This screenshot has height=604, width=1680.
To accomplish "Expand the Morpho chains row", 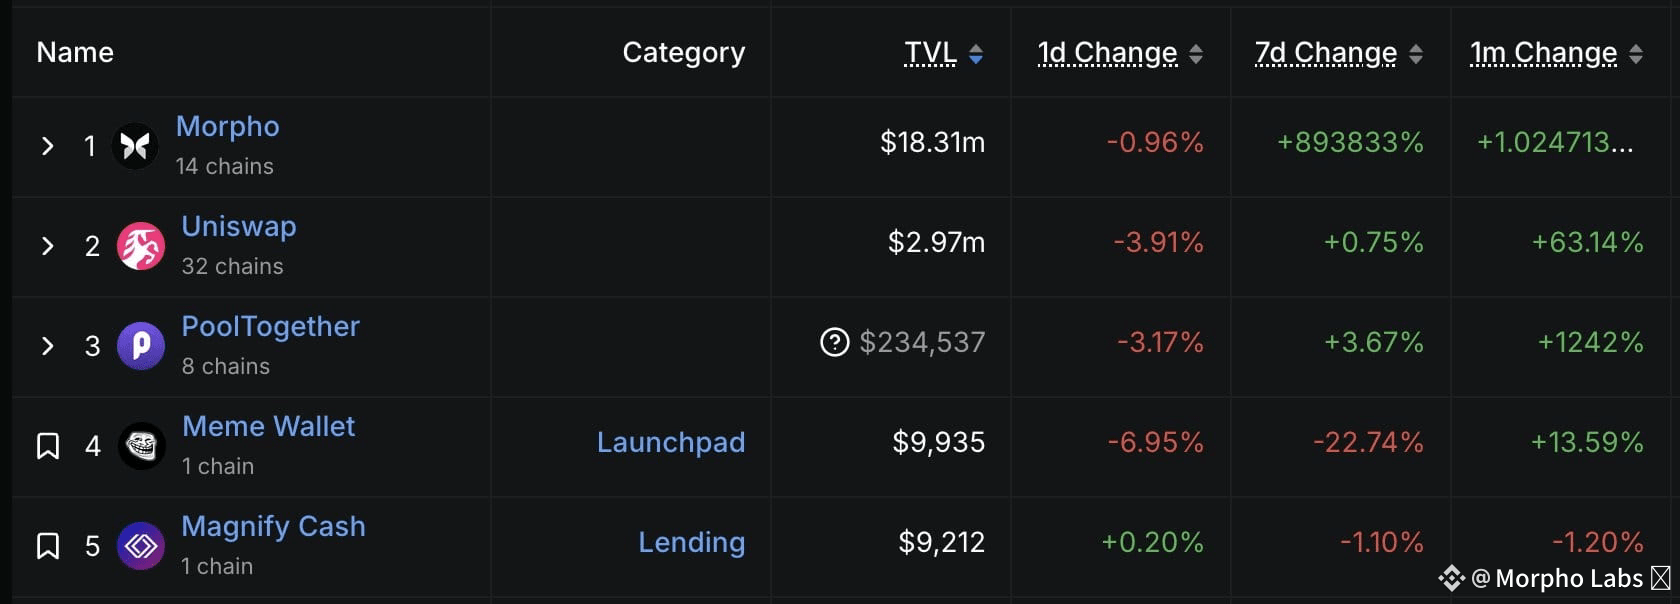I will tap(47, 146).
